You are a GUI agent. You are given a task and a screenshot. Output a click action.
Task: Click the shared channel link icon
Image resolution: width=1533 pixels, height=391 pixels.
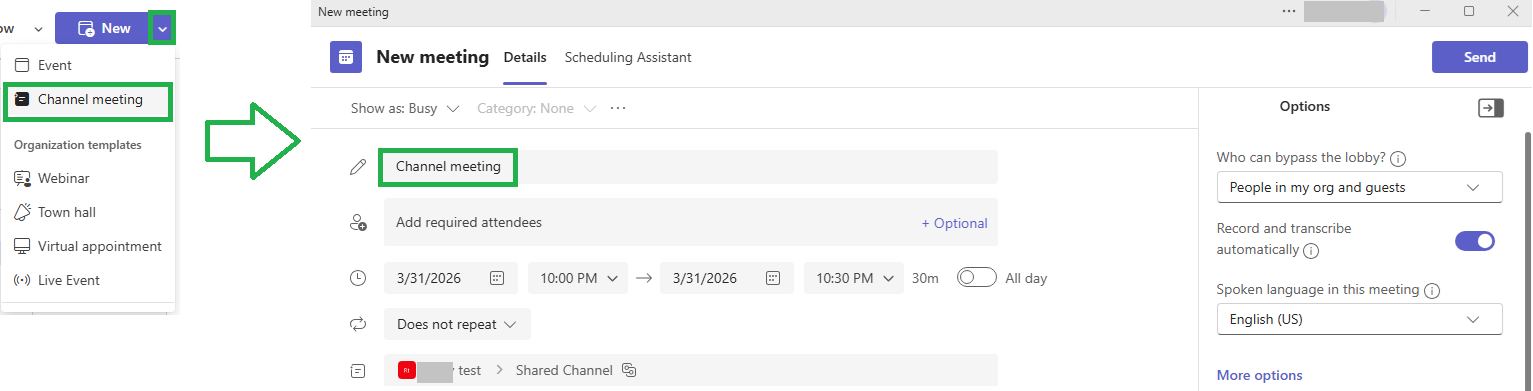pyautogui.click(x=630, y=370)
